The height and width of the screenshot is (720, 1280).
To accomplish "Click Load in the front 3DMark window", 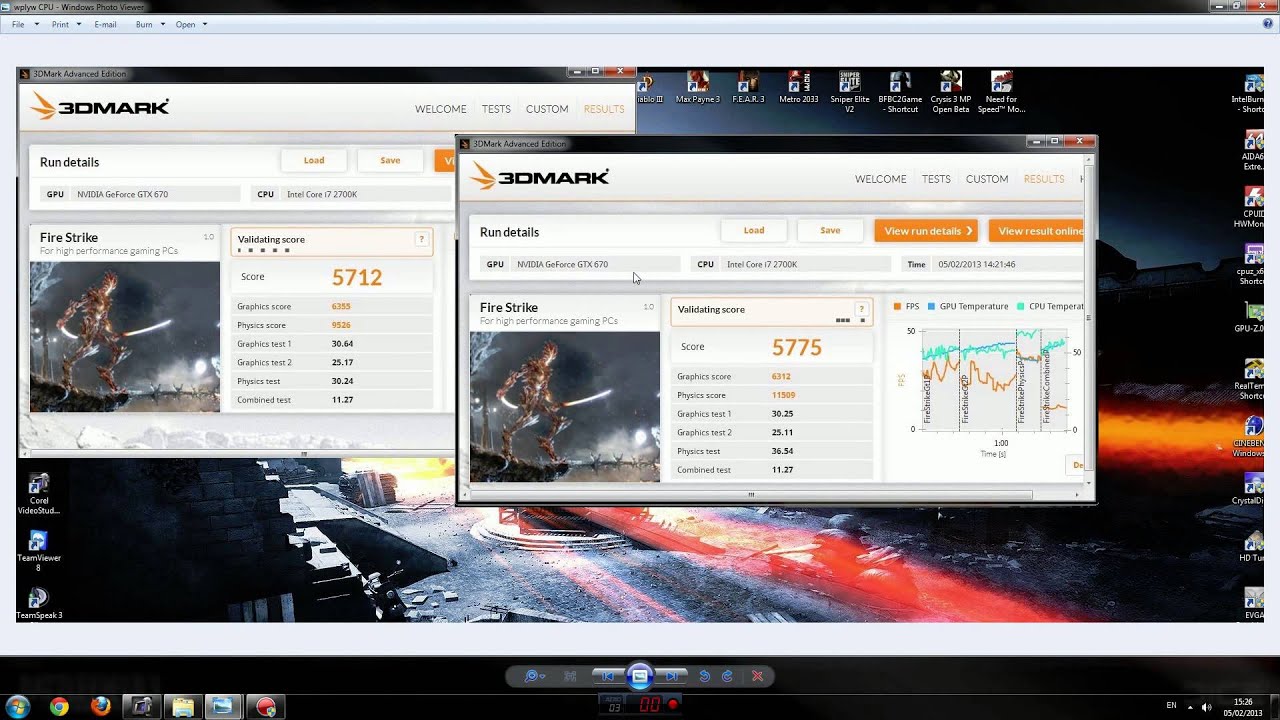I will 754,230.
